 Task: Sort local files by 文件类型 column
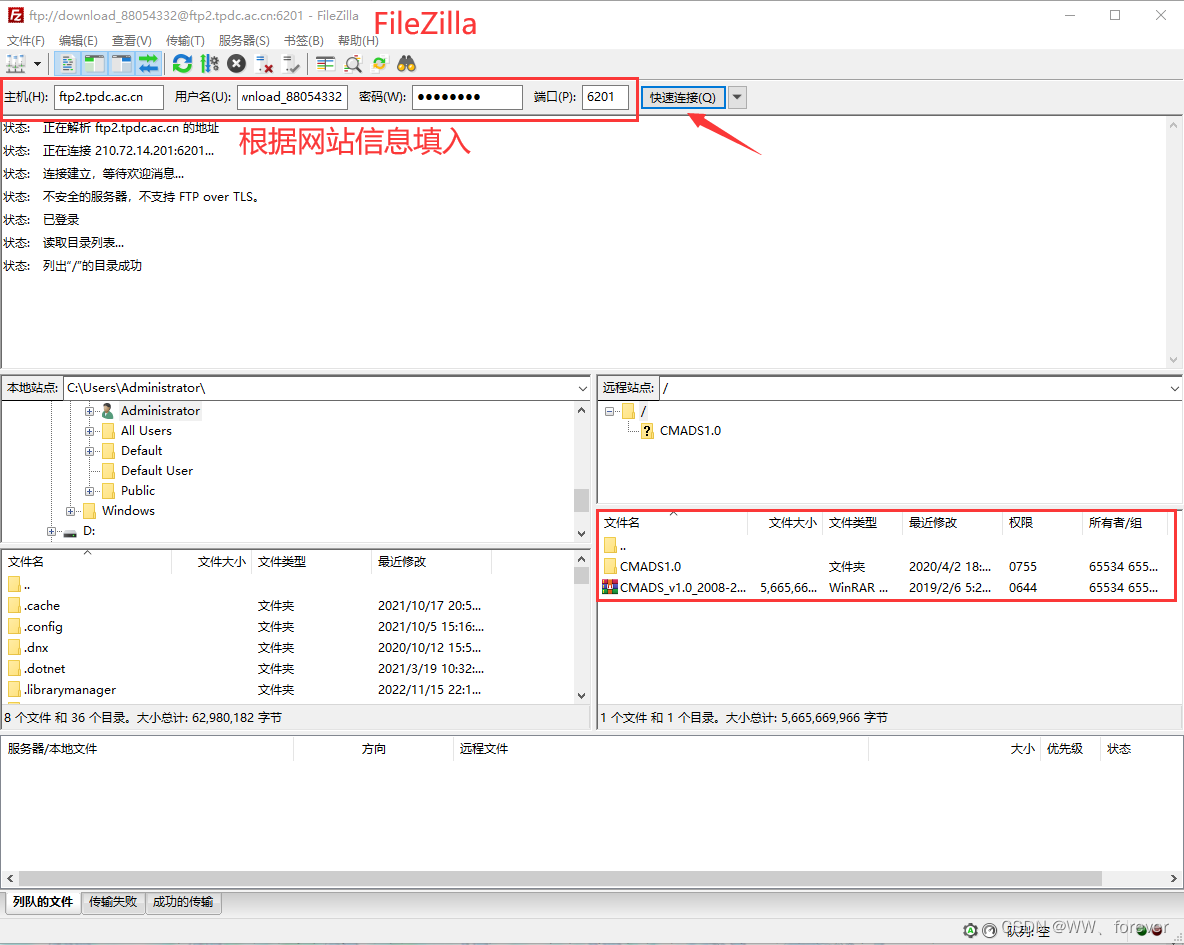[x=311, y=562]
